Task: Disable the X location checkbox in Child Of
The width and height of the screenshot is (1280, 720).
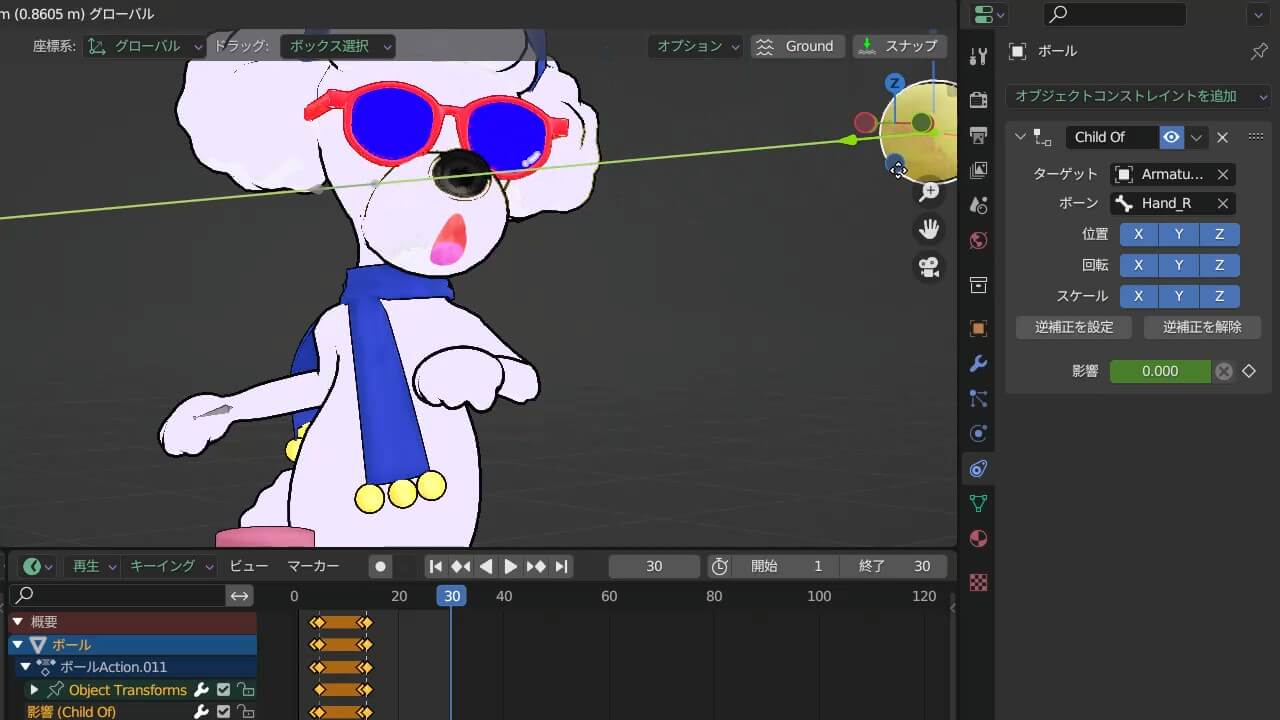Action: [1138, 234]
